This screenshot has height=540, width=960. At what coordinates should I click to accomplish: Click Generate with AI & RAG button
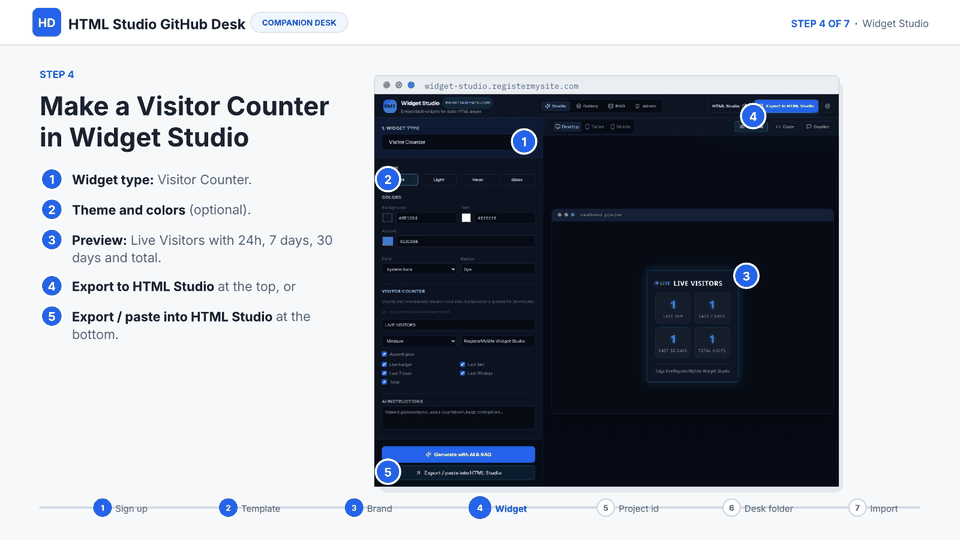point(458,454)
